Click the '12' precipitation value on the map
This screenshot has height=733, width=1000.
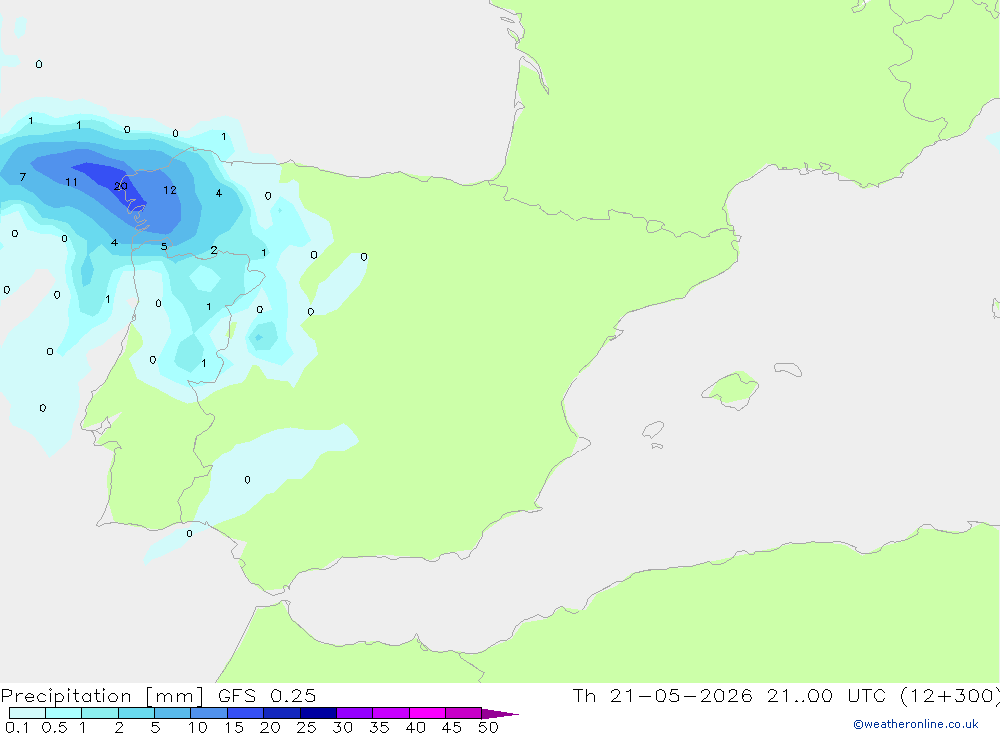[x=170, y=189]
